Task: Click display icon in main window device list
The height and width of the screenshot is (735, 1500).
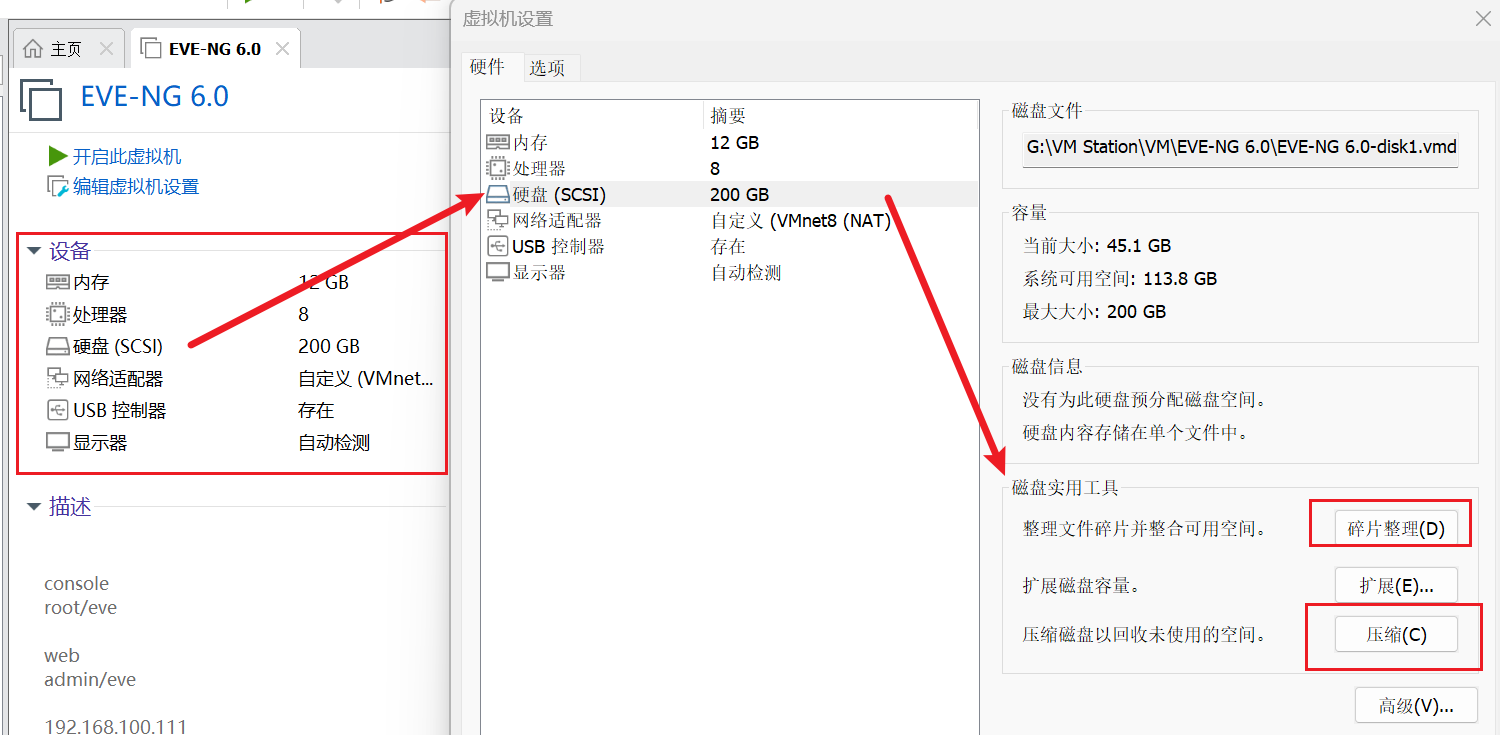Action: tap(57, 442)
